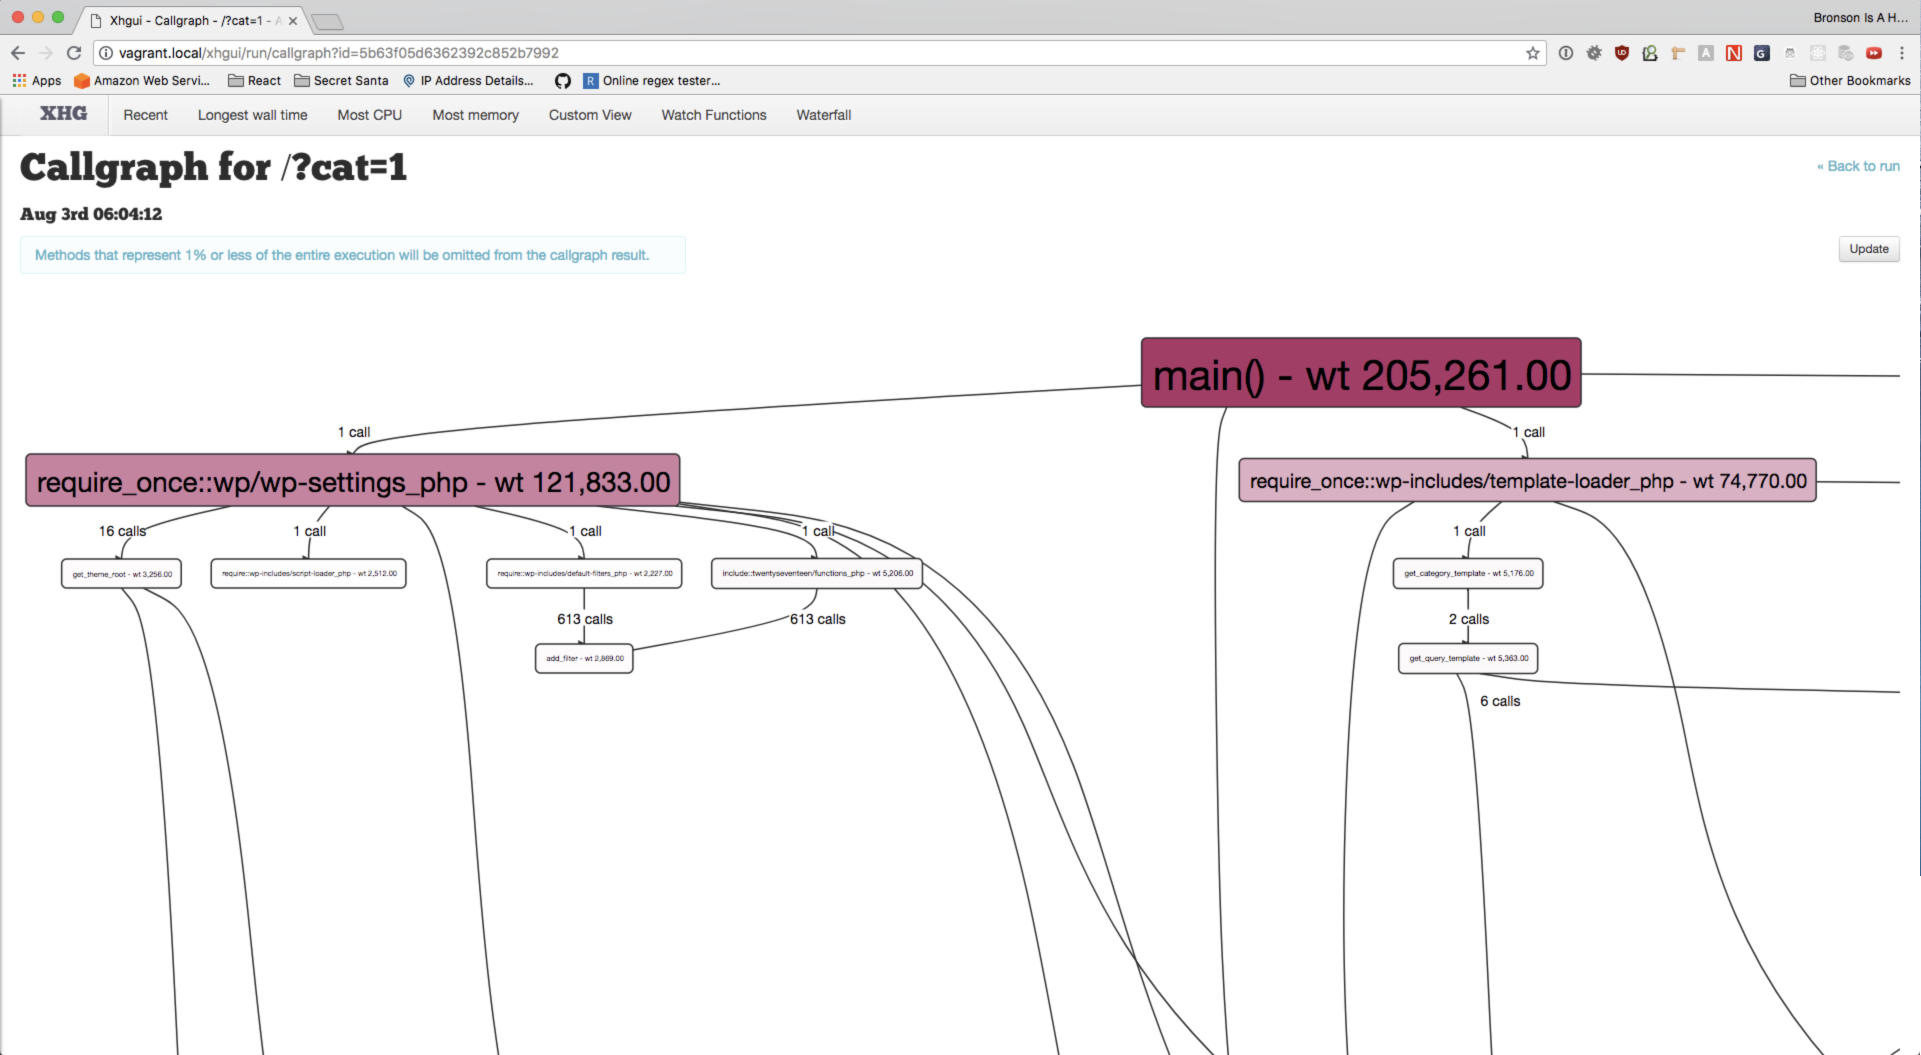Open the Longest wall time menu

253,115
